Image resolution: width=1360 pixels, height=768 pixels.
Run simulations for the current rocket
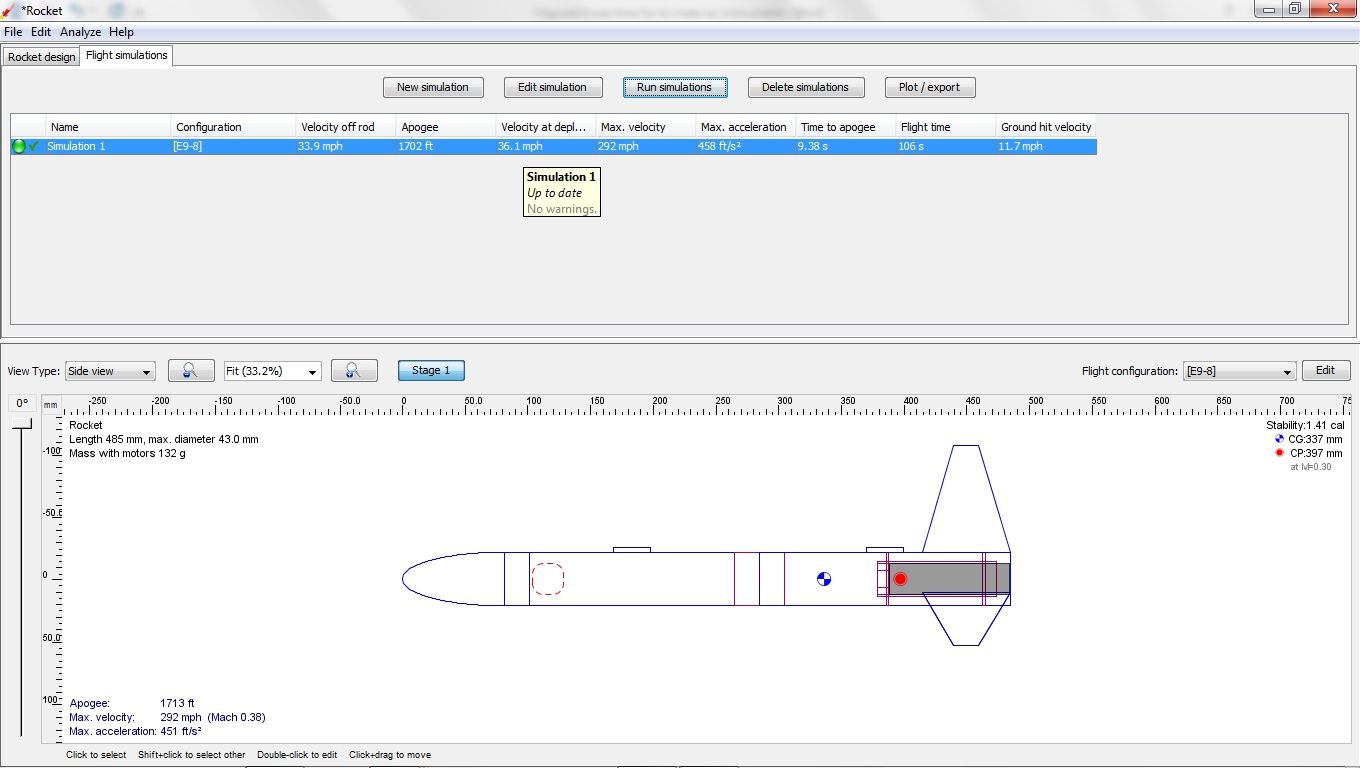coord(674,87)
